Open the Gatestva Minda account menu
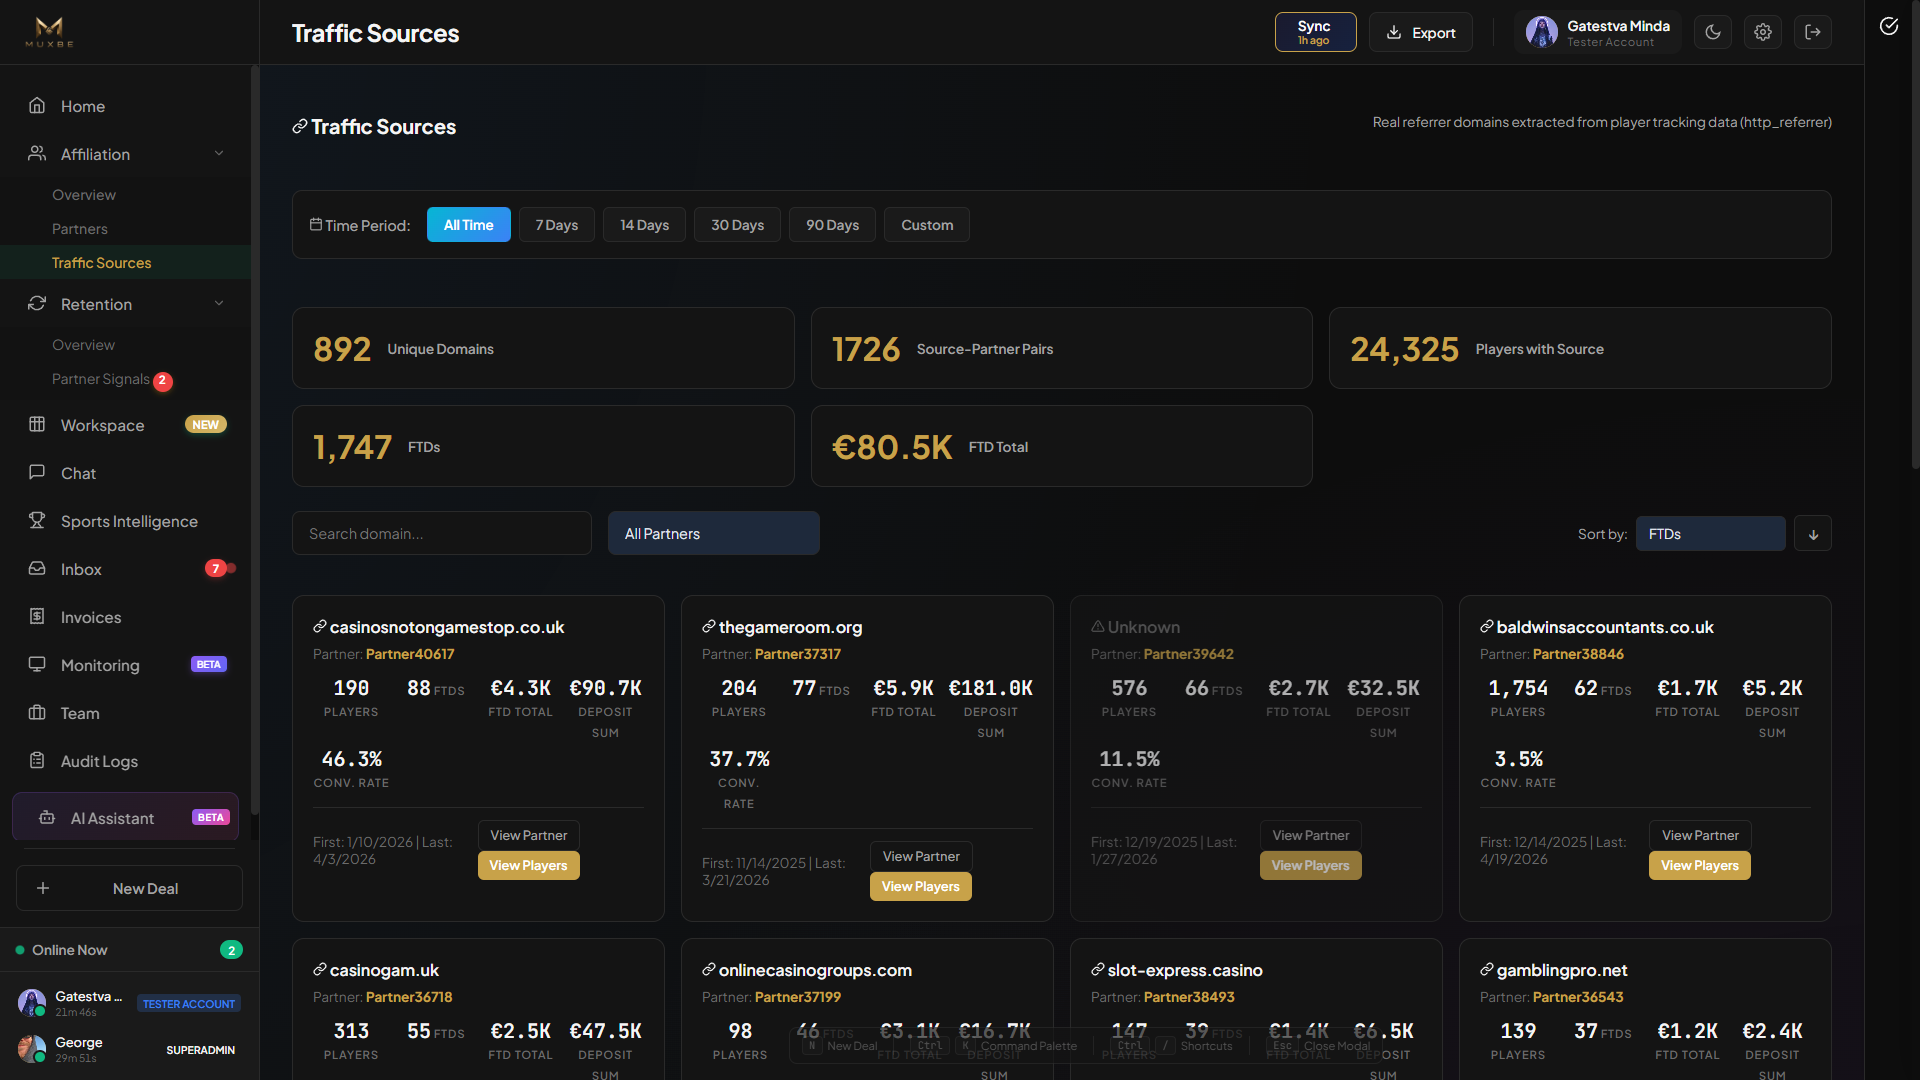The width and height of the screenshot is (1920, 1080). pyautogui.click(x=1598, y=32)
